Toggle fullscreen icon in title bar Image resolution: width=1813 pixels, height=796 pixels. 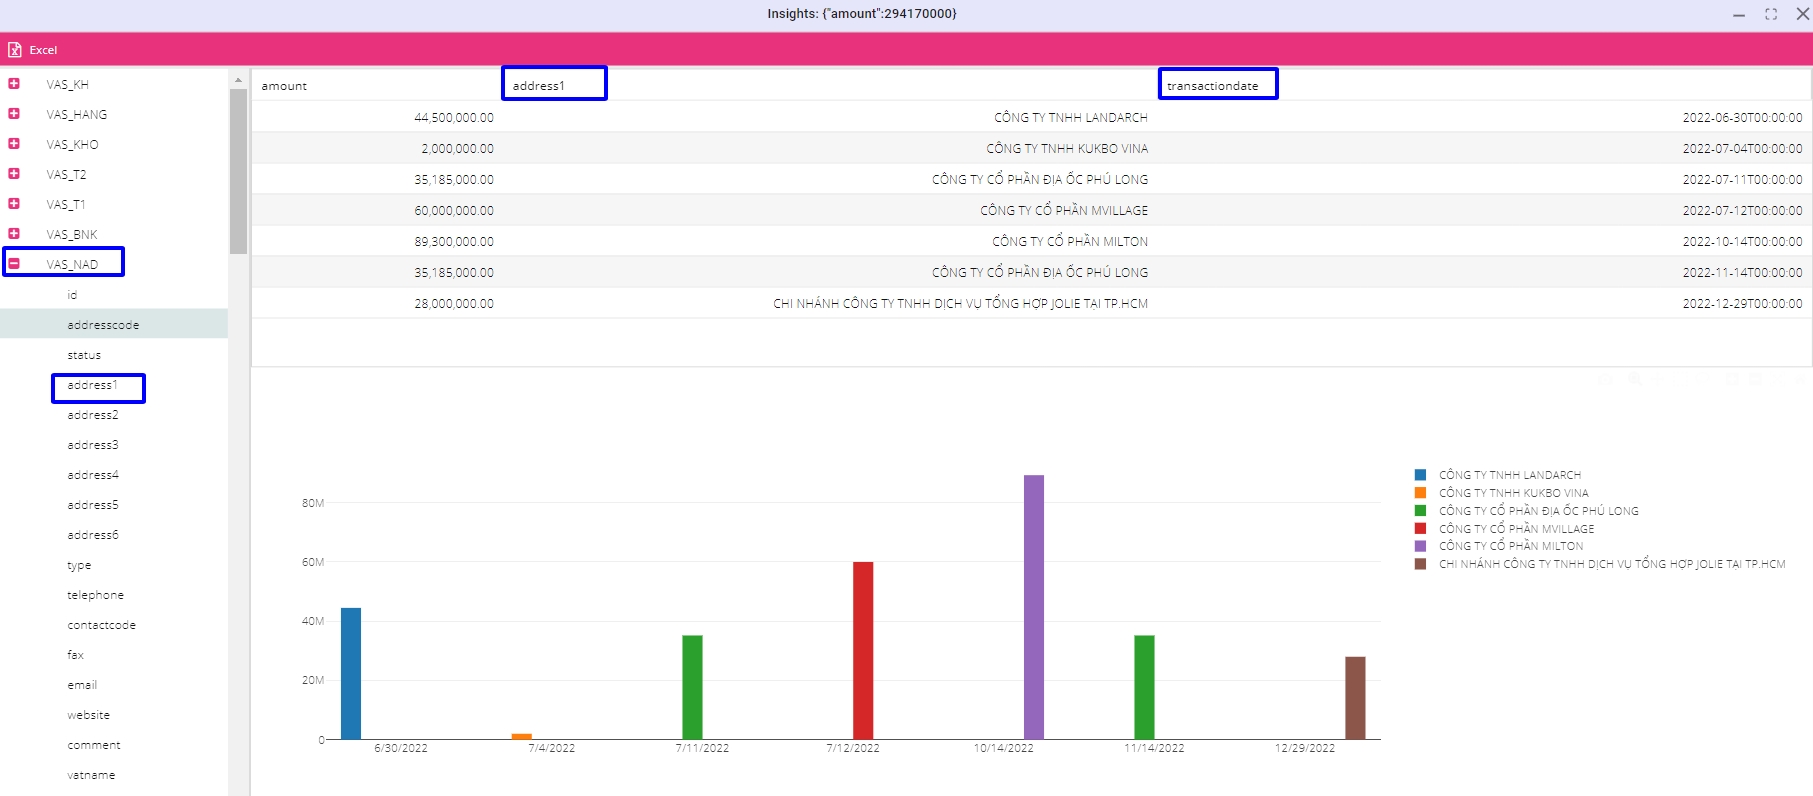(1771, 14)
